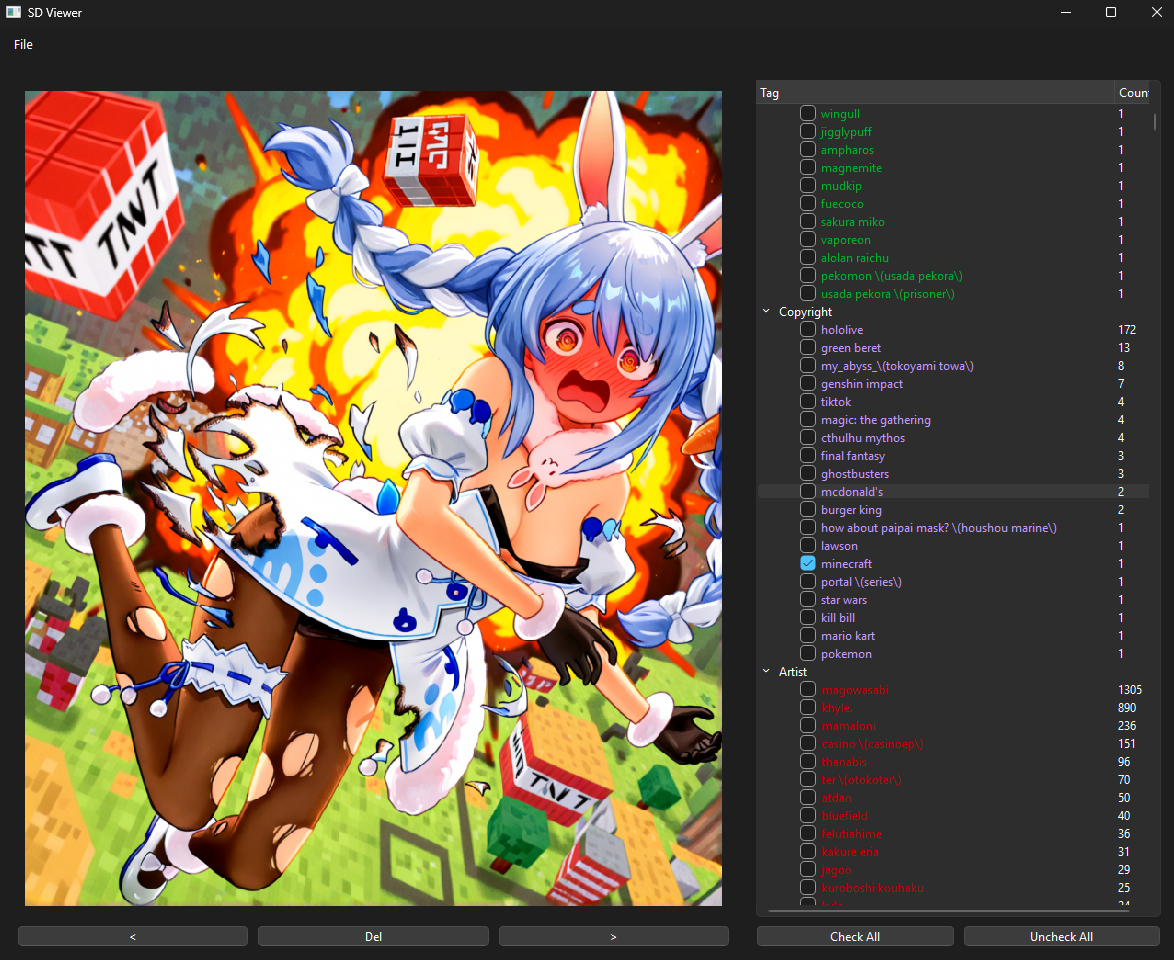Enable the mamaloni artist checkbox
1174x960 pixels.
pyautogui.click(x=808, y=726)
